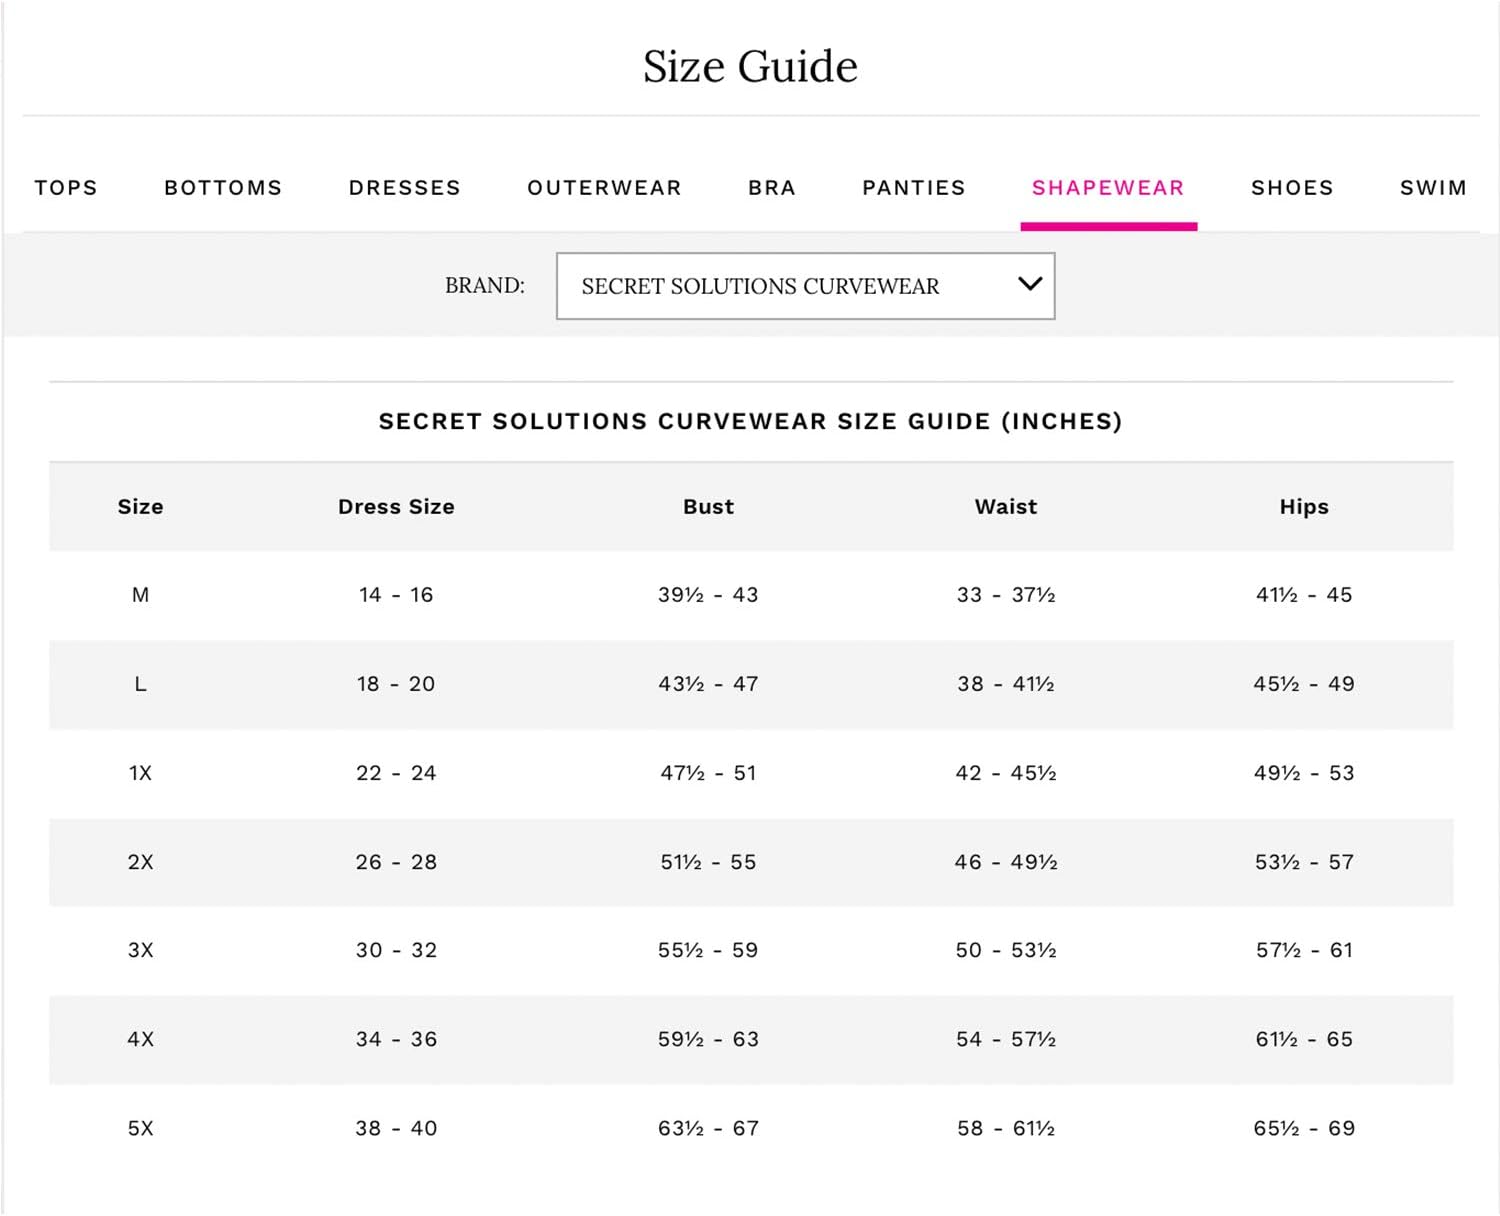The image size is (1500, 1216).
Task: Select the 5X size row label
Action: [140, 1128]
